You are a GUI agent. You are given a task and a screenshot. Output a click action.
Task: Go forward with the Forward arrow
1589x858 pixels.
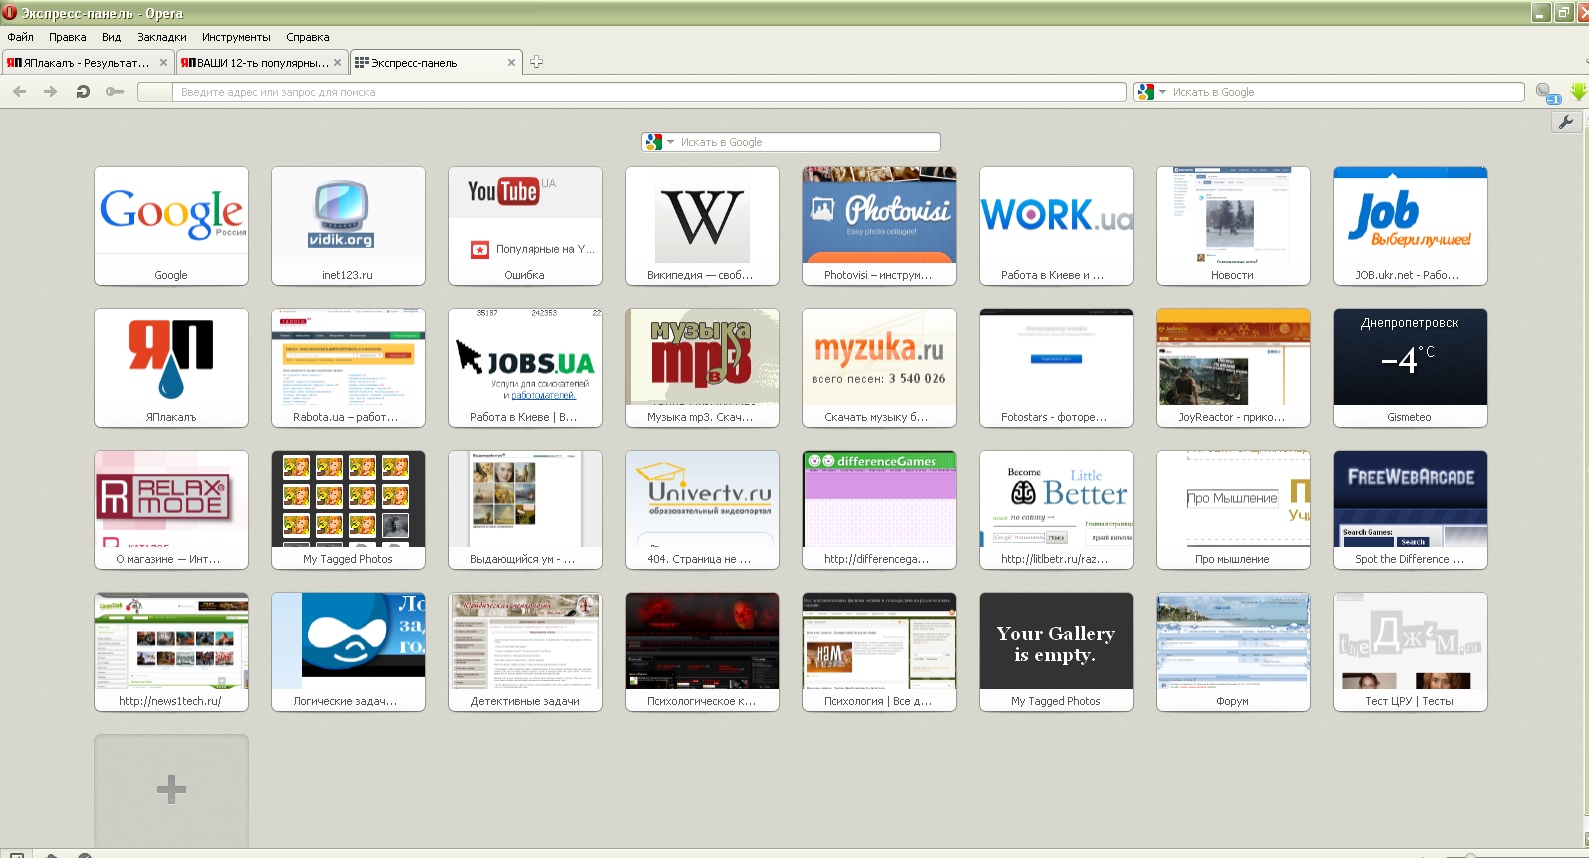[x=51, y=92]
